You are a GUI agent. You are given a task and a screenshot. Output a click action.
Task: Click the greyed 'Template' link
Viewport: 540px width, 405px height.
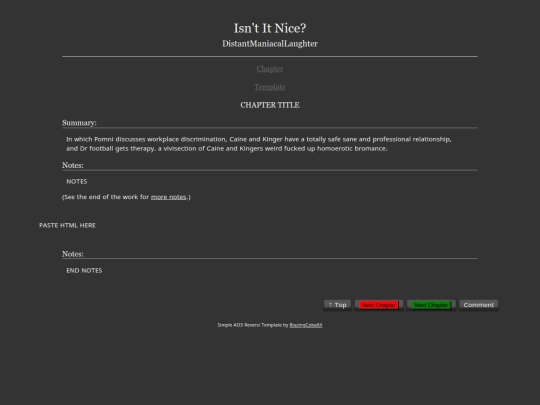coord(270,87)
